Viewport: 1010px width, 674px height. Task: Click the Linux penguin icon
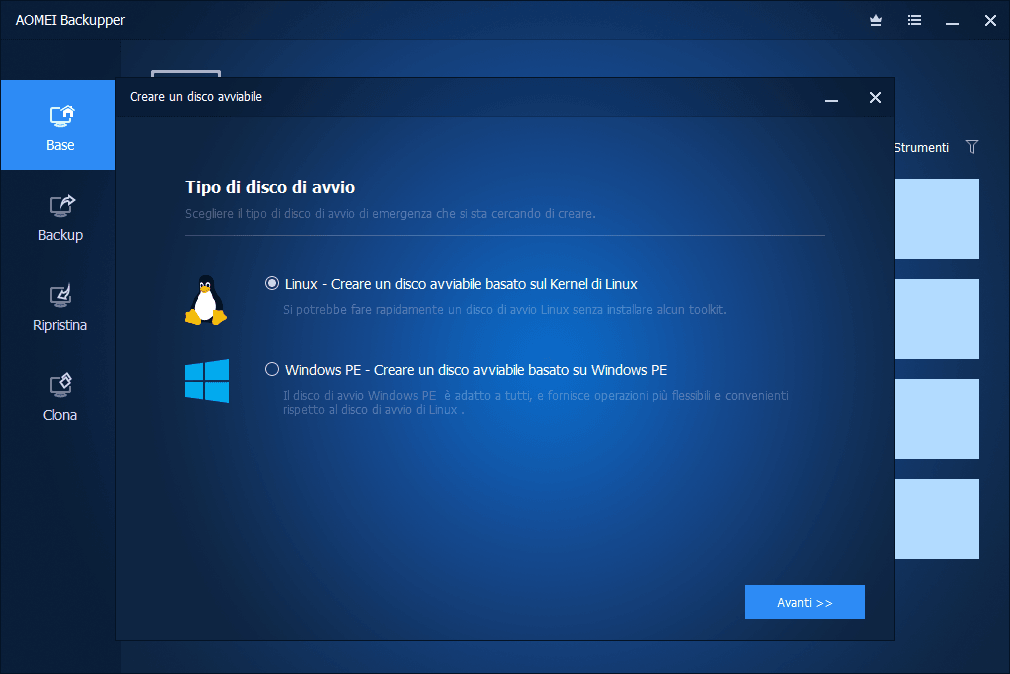point(206,300)
